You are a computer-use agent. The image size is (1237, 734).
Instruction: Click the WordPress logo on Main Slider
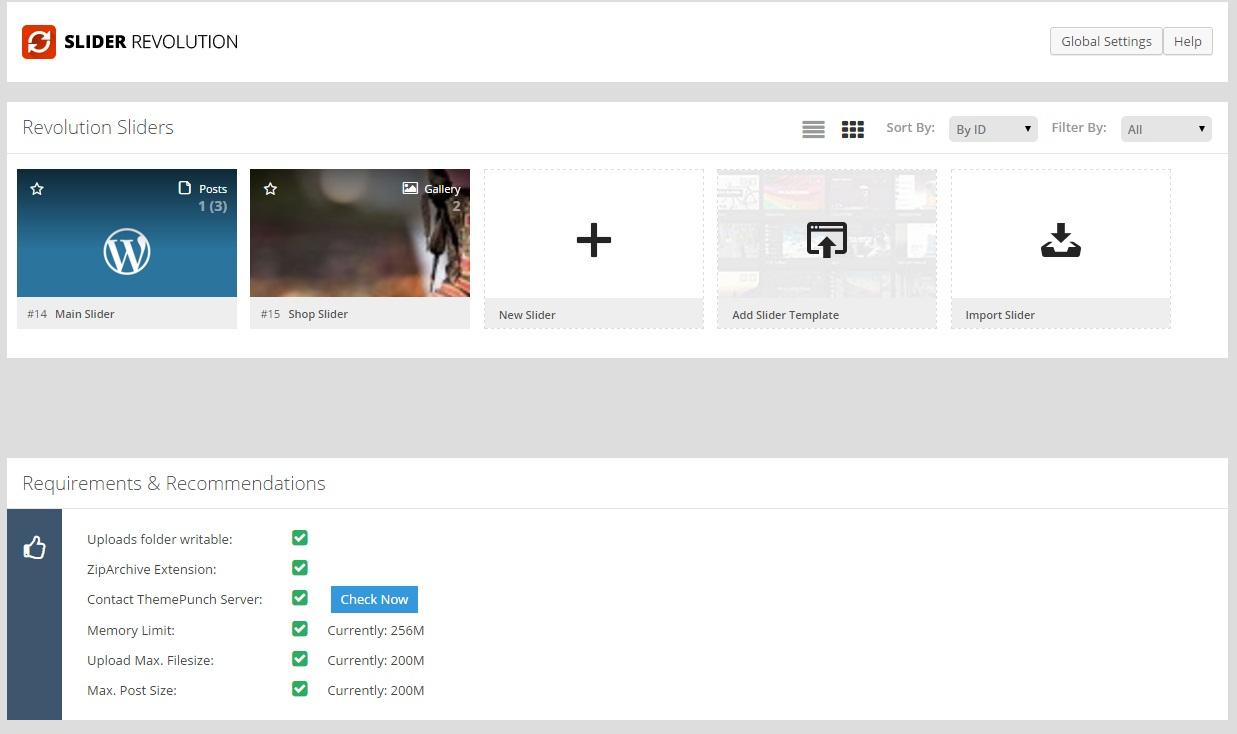[127, 251]
